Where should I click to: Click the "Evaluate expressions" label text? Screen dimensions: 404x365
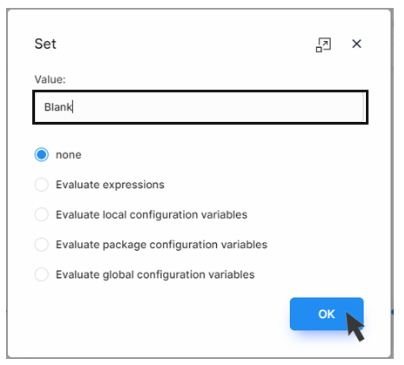point(110,185)
